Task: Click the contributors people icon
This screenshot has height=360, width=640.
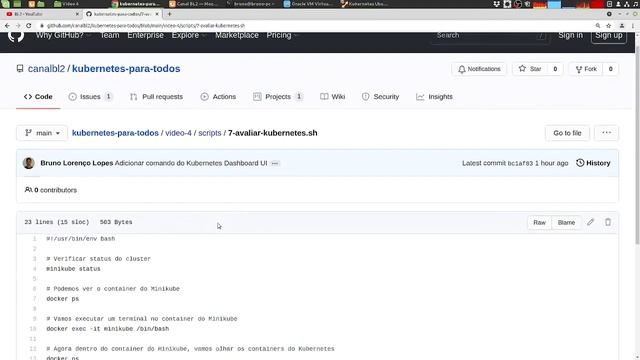Action: click(x=28, y=190)
